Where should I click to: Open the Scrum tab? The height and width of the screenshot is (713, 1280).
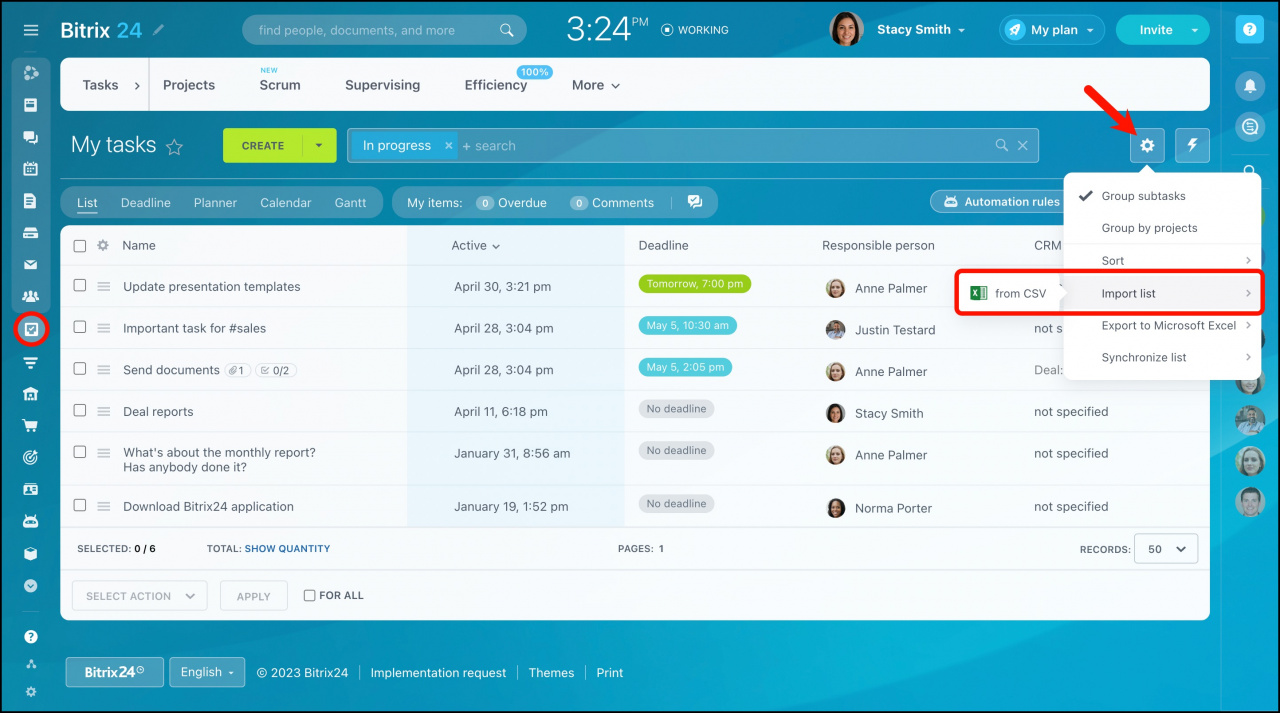tap(280, 85)
